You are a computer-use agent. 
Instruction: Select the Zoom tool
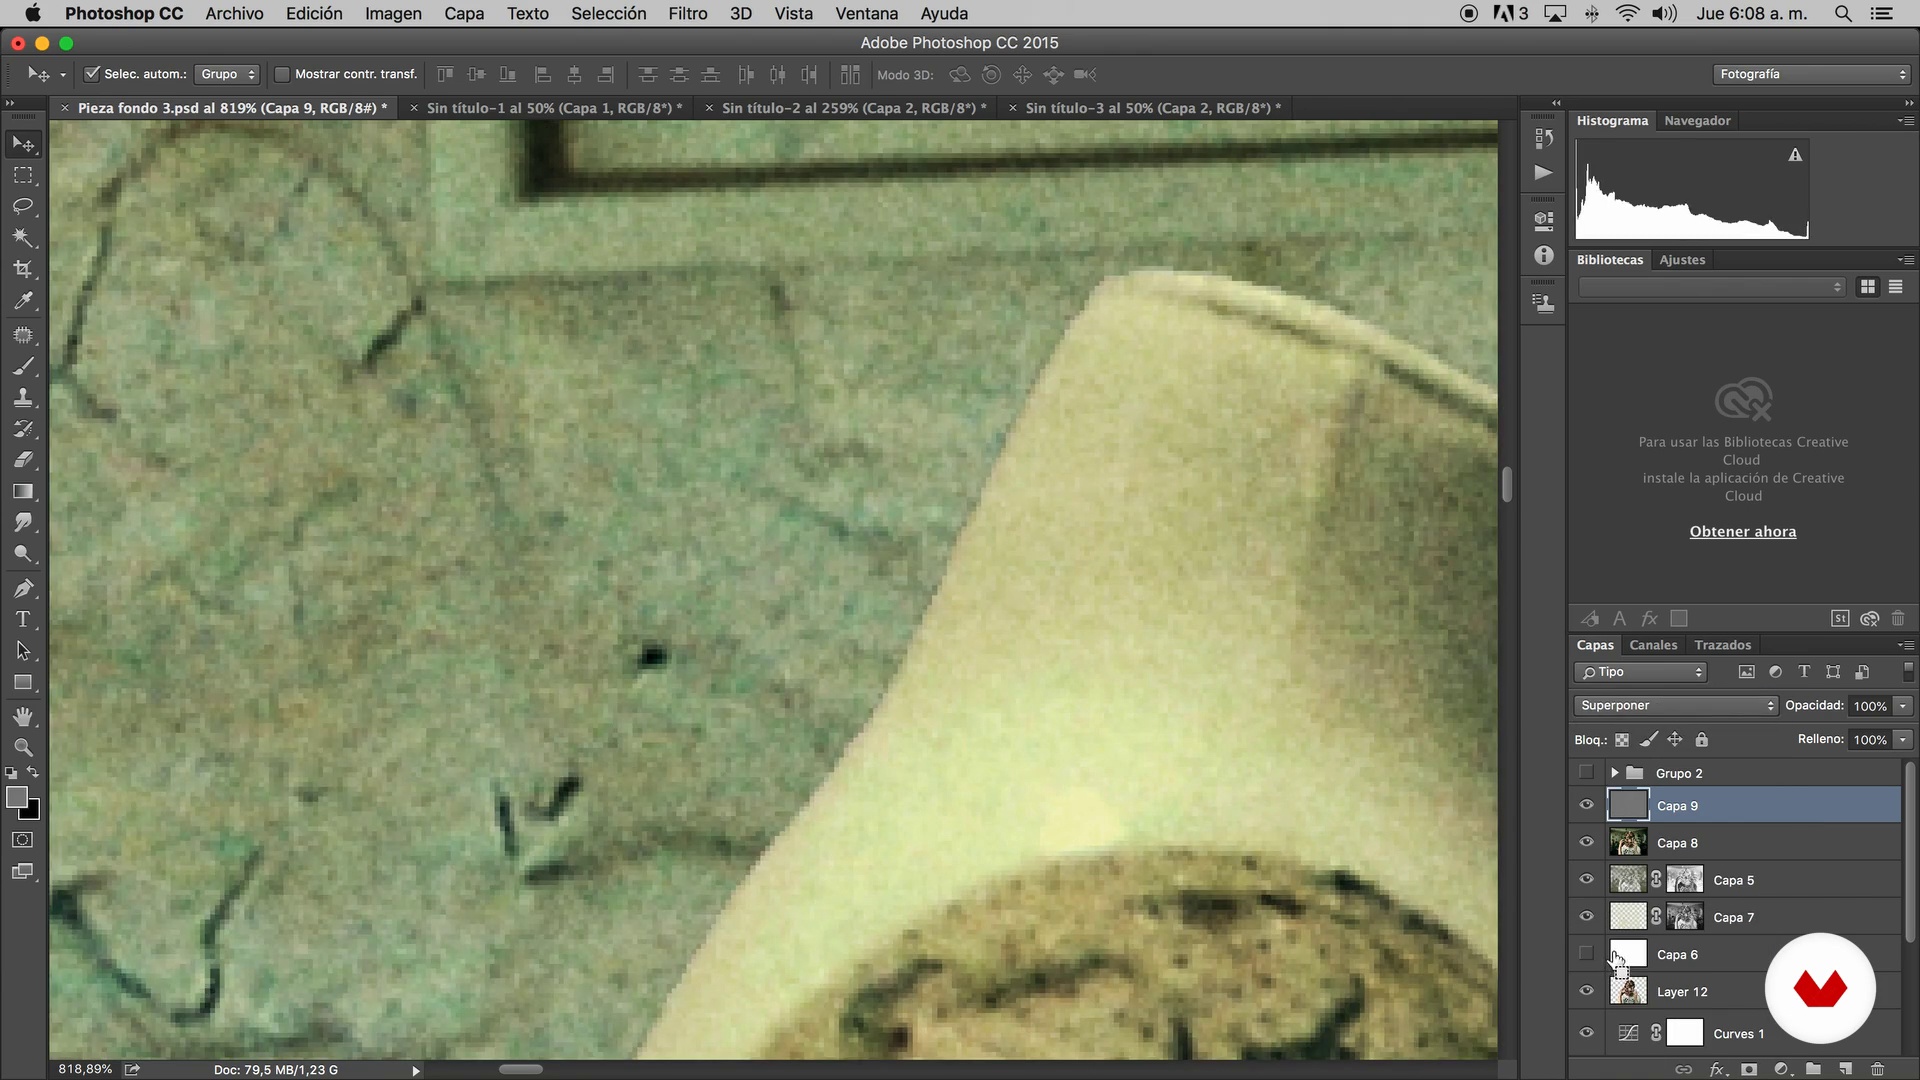pos(23,747)
